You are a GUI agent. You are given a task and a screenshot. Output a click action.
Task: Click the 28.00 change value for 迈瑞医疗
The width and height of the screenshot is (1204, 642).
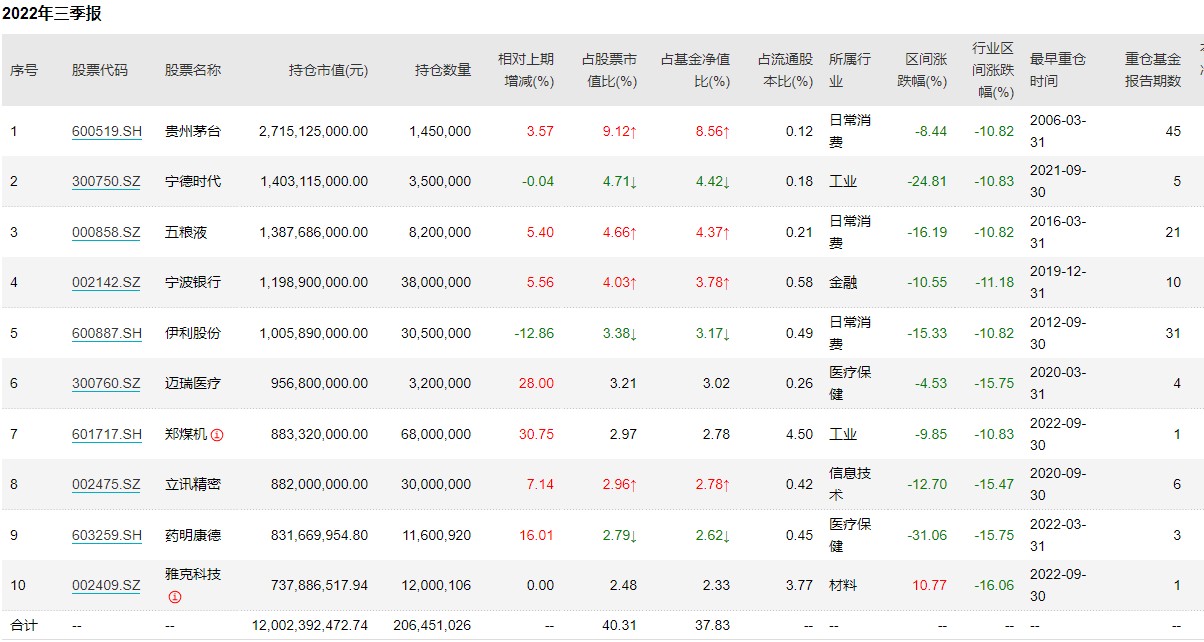tap(537, 384)
